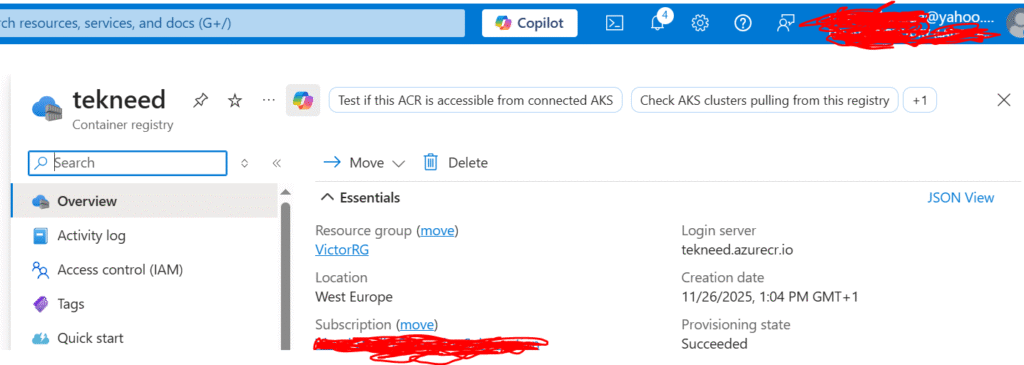Click the Move arrow icon

(332, 162)
